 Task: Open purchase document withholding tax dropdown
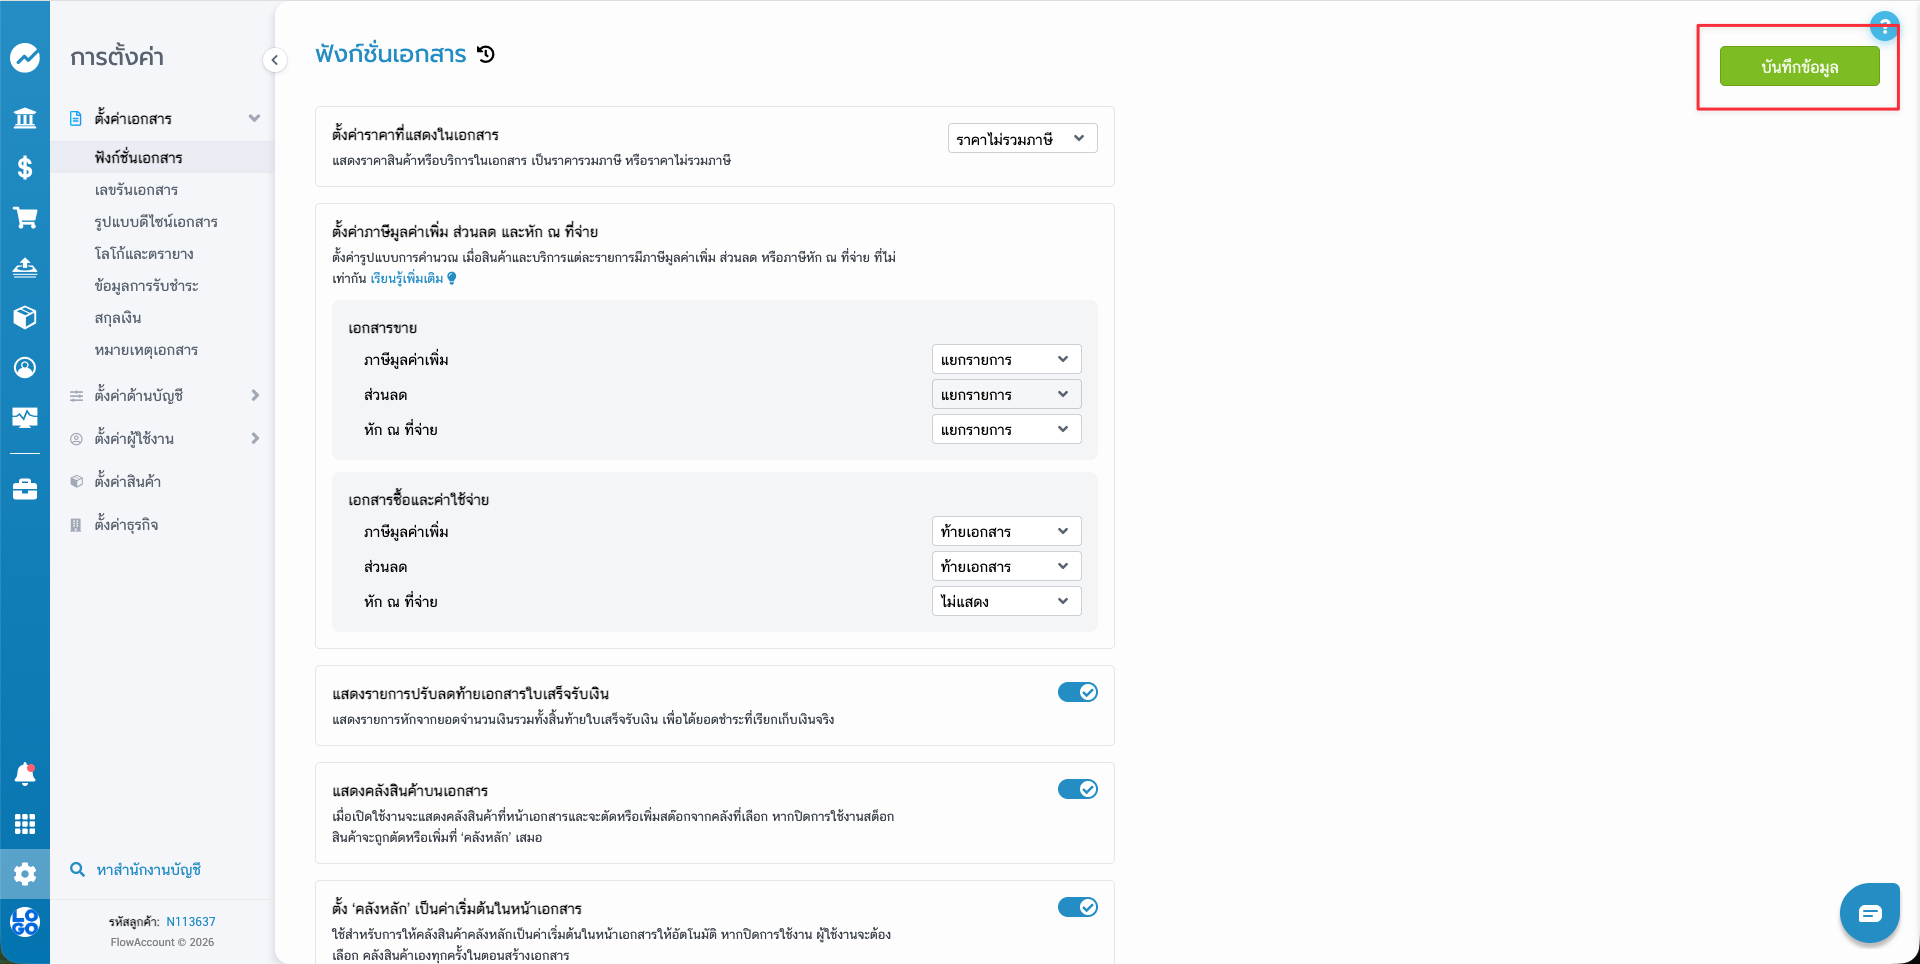(1005, 601)
